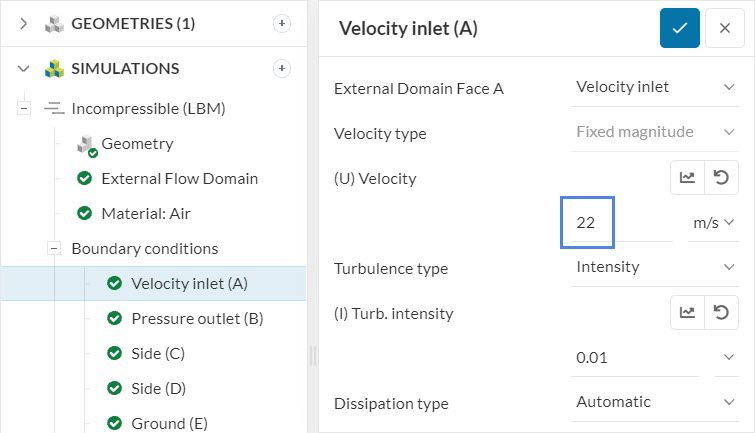Open the Material: Air item
755x433 pixels.
point(145,213)
